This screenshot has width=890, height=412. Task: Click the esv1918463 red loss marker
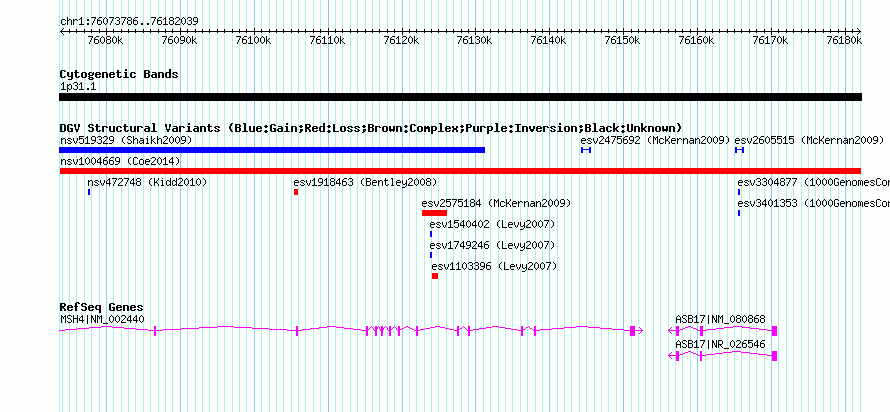pyautogui.click(x=296, y=192)
